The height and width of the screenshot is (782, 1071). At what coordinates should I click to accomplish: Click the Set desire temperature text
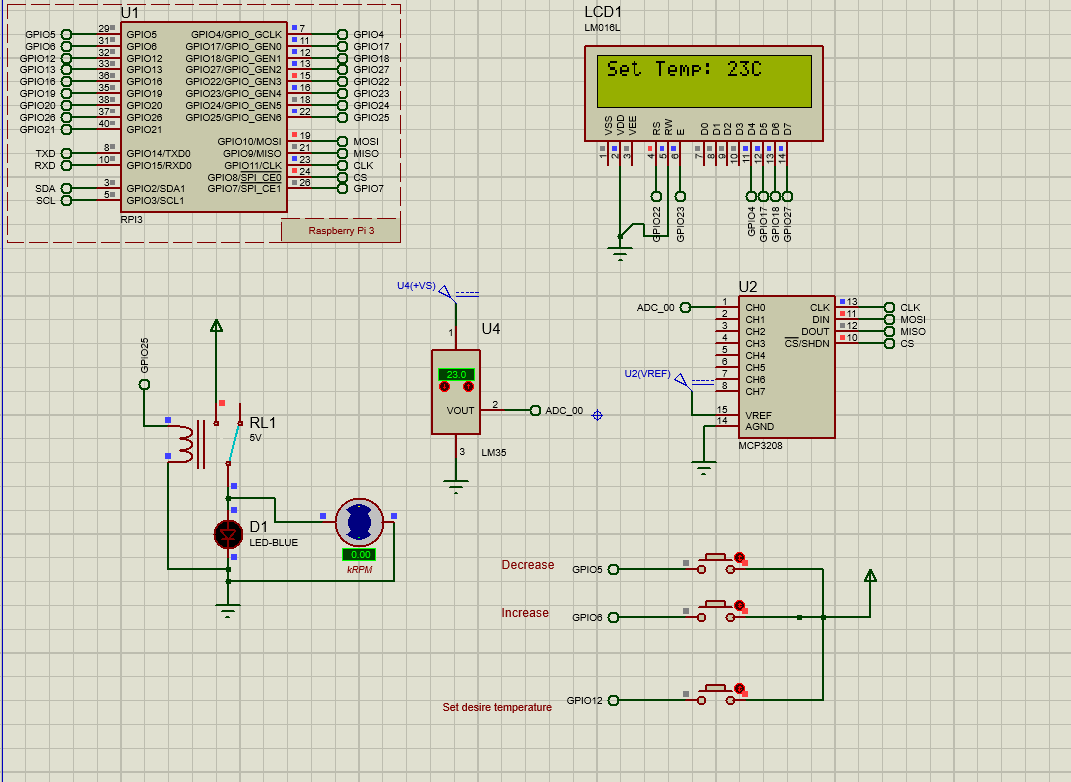[497, 708]
